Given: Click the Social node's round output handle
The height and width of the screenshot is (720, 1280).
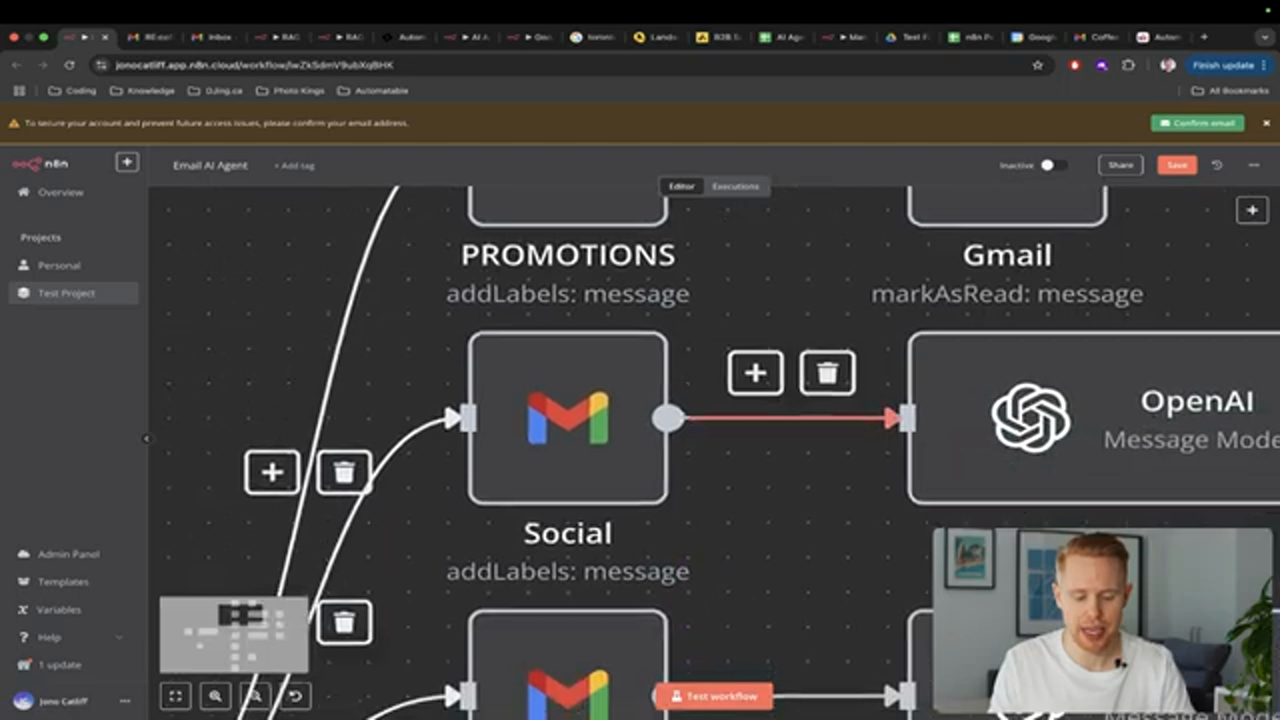Looking at the screenshot, I should click(668, 418).
